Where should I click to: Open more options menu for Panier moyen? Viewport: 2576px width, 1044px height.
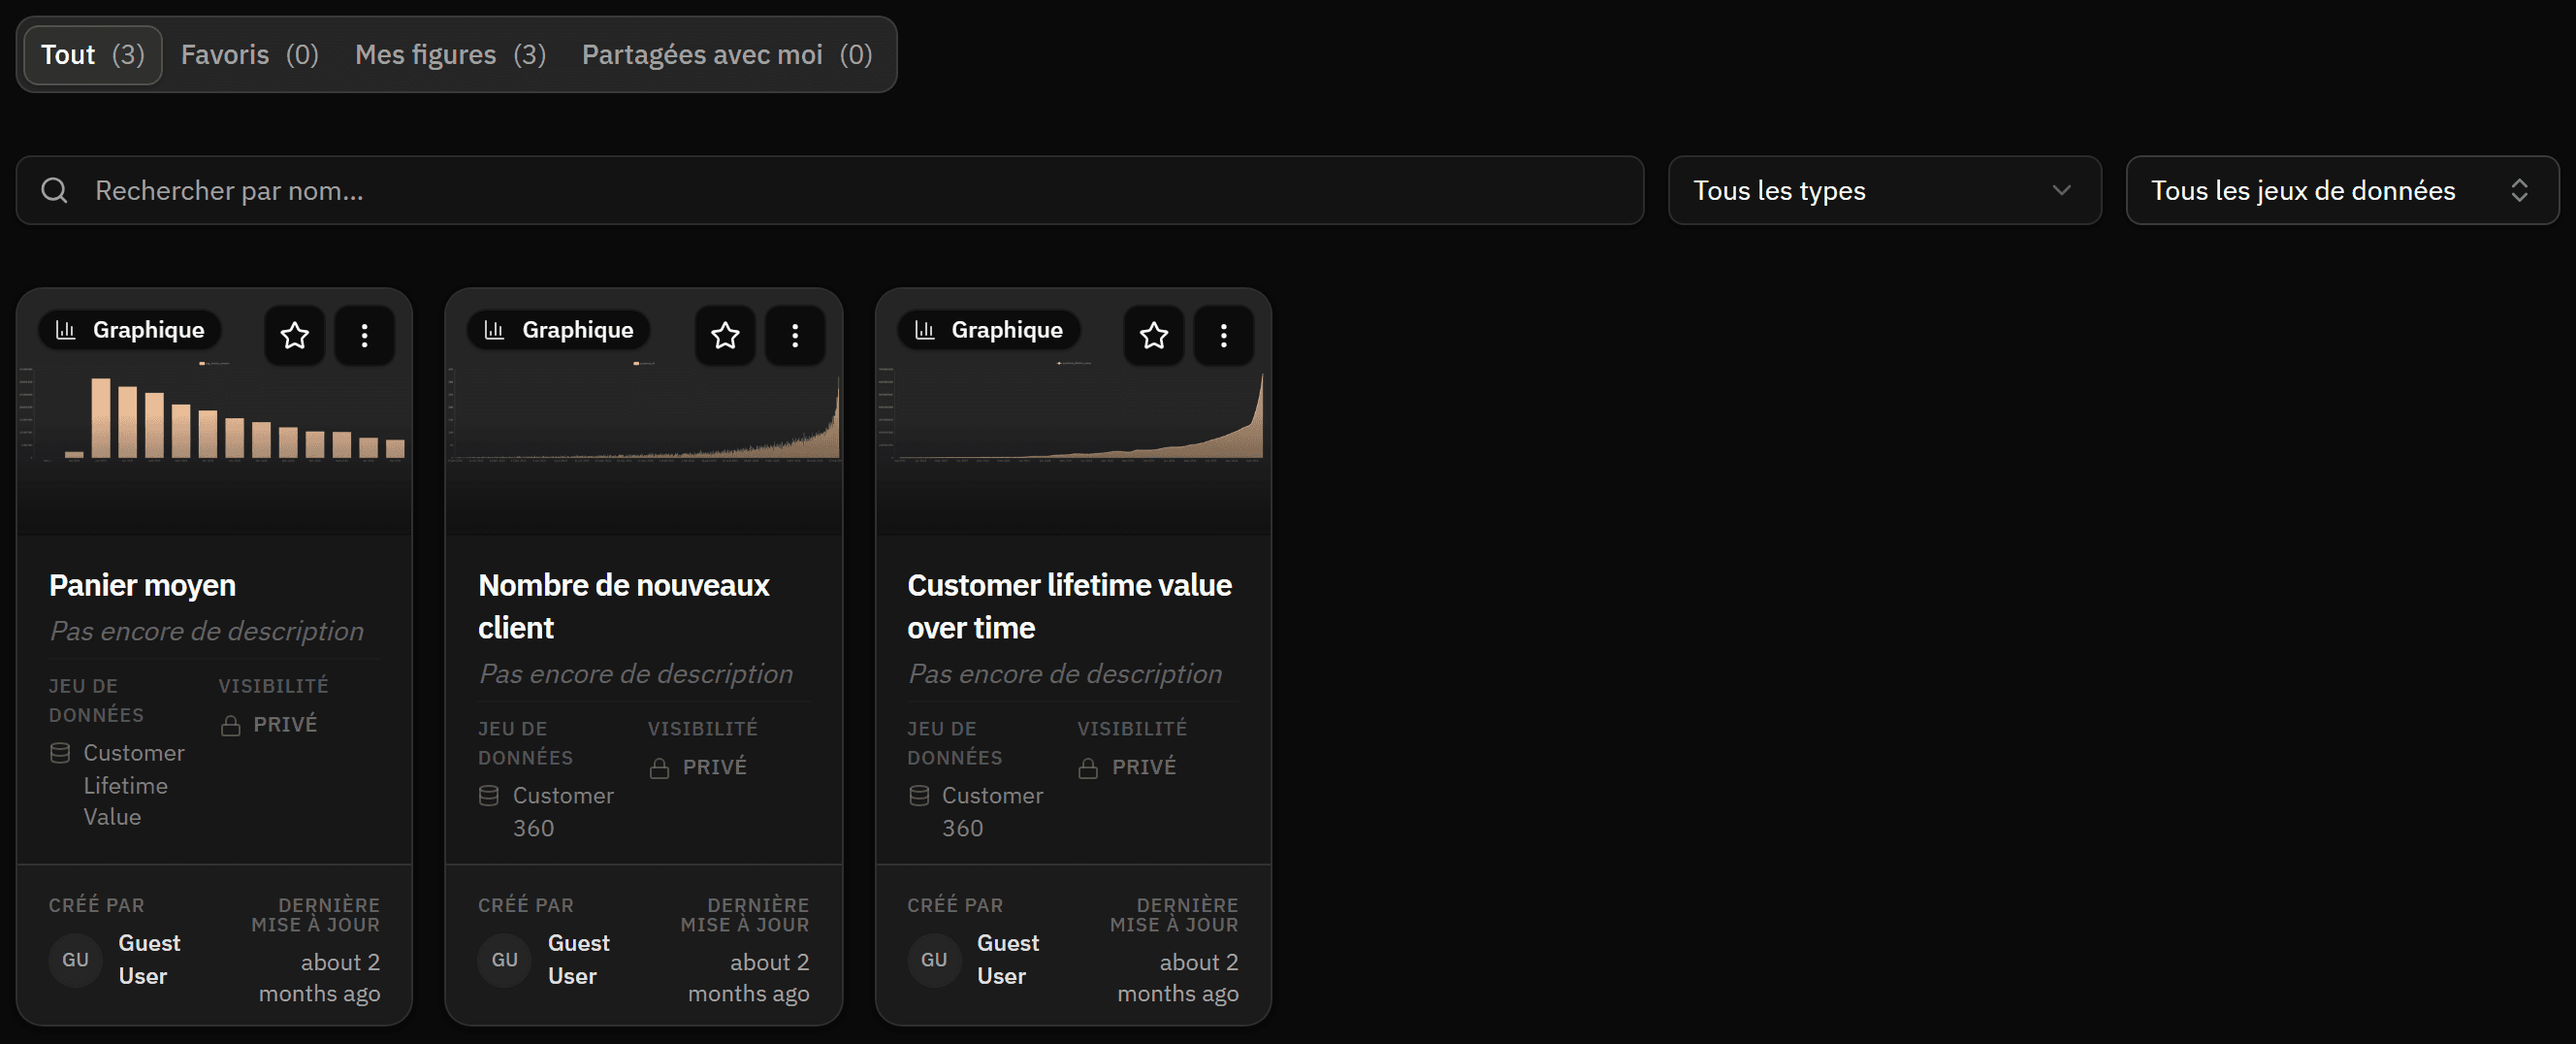click(365, 335)
